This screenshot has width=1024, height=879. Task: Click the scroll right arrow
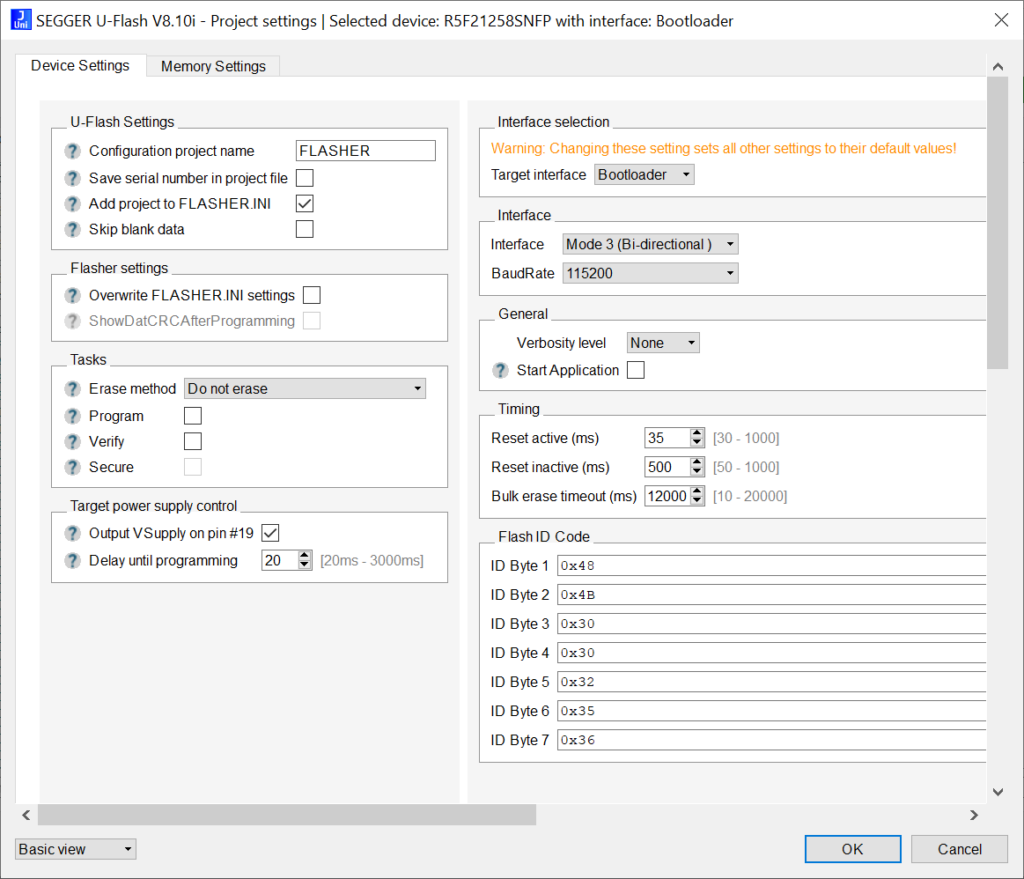[x=974, y=815]
